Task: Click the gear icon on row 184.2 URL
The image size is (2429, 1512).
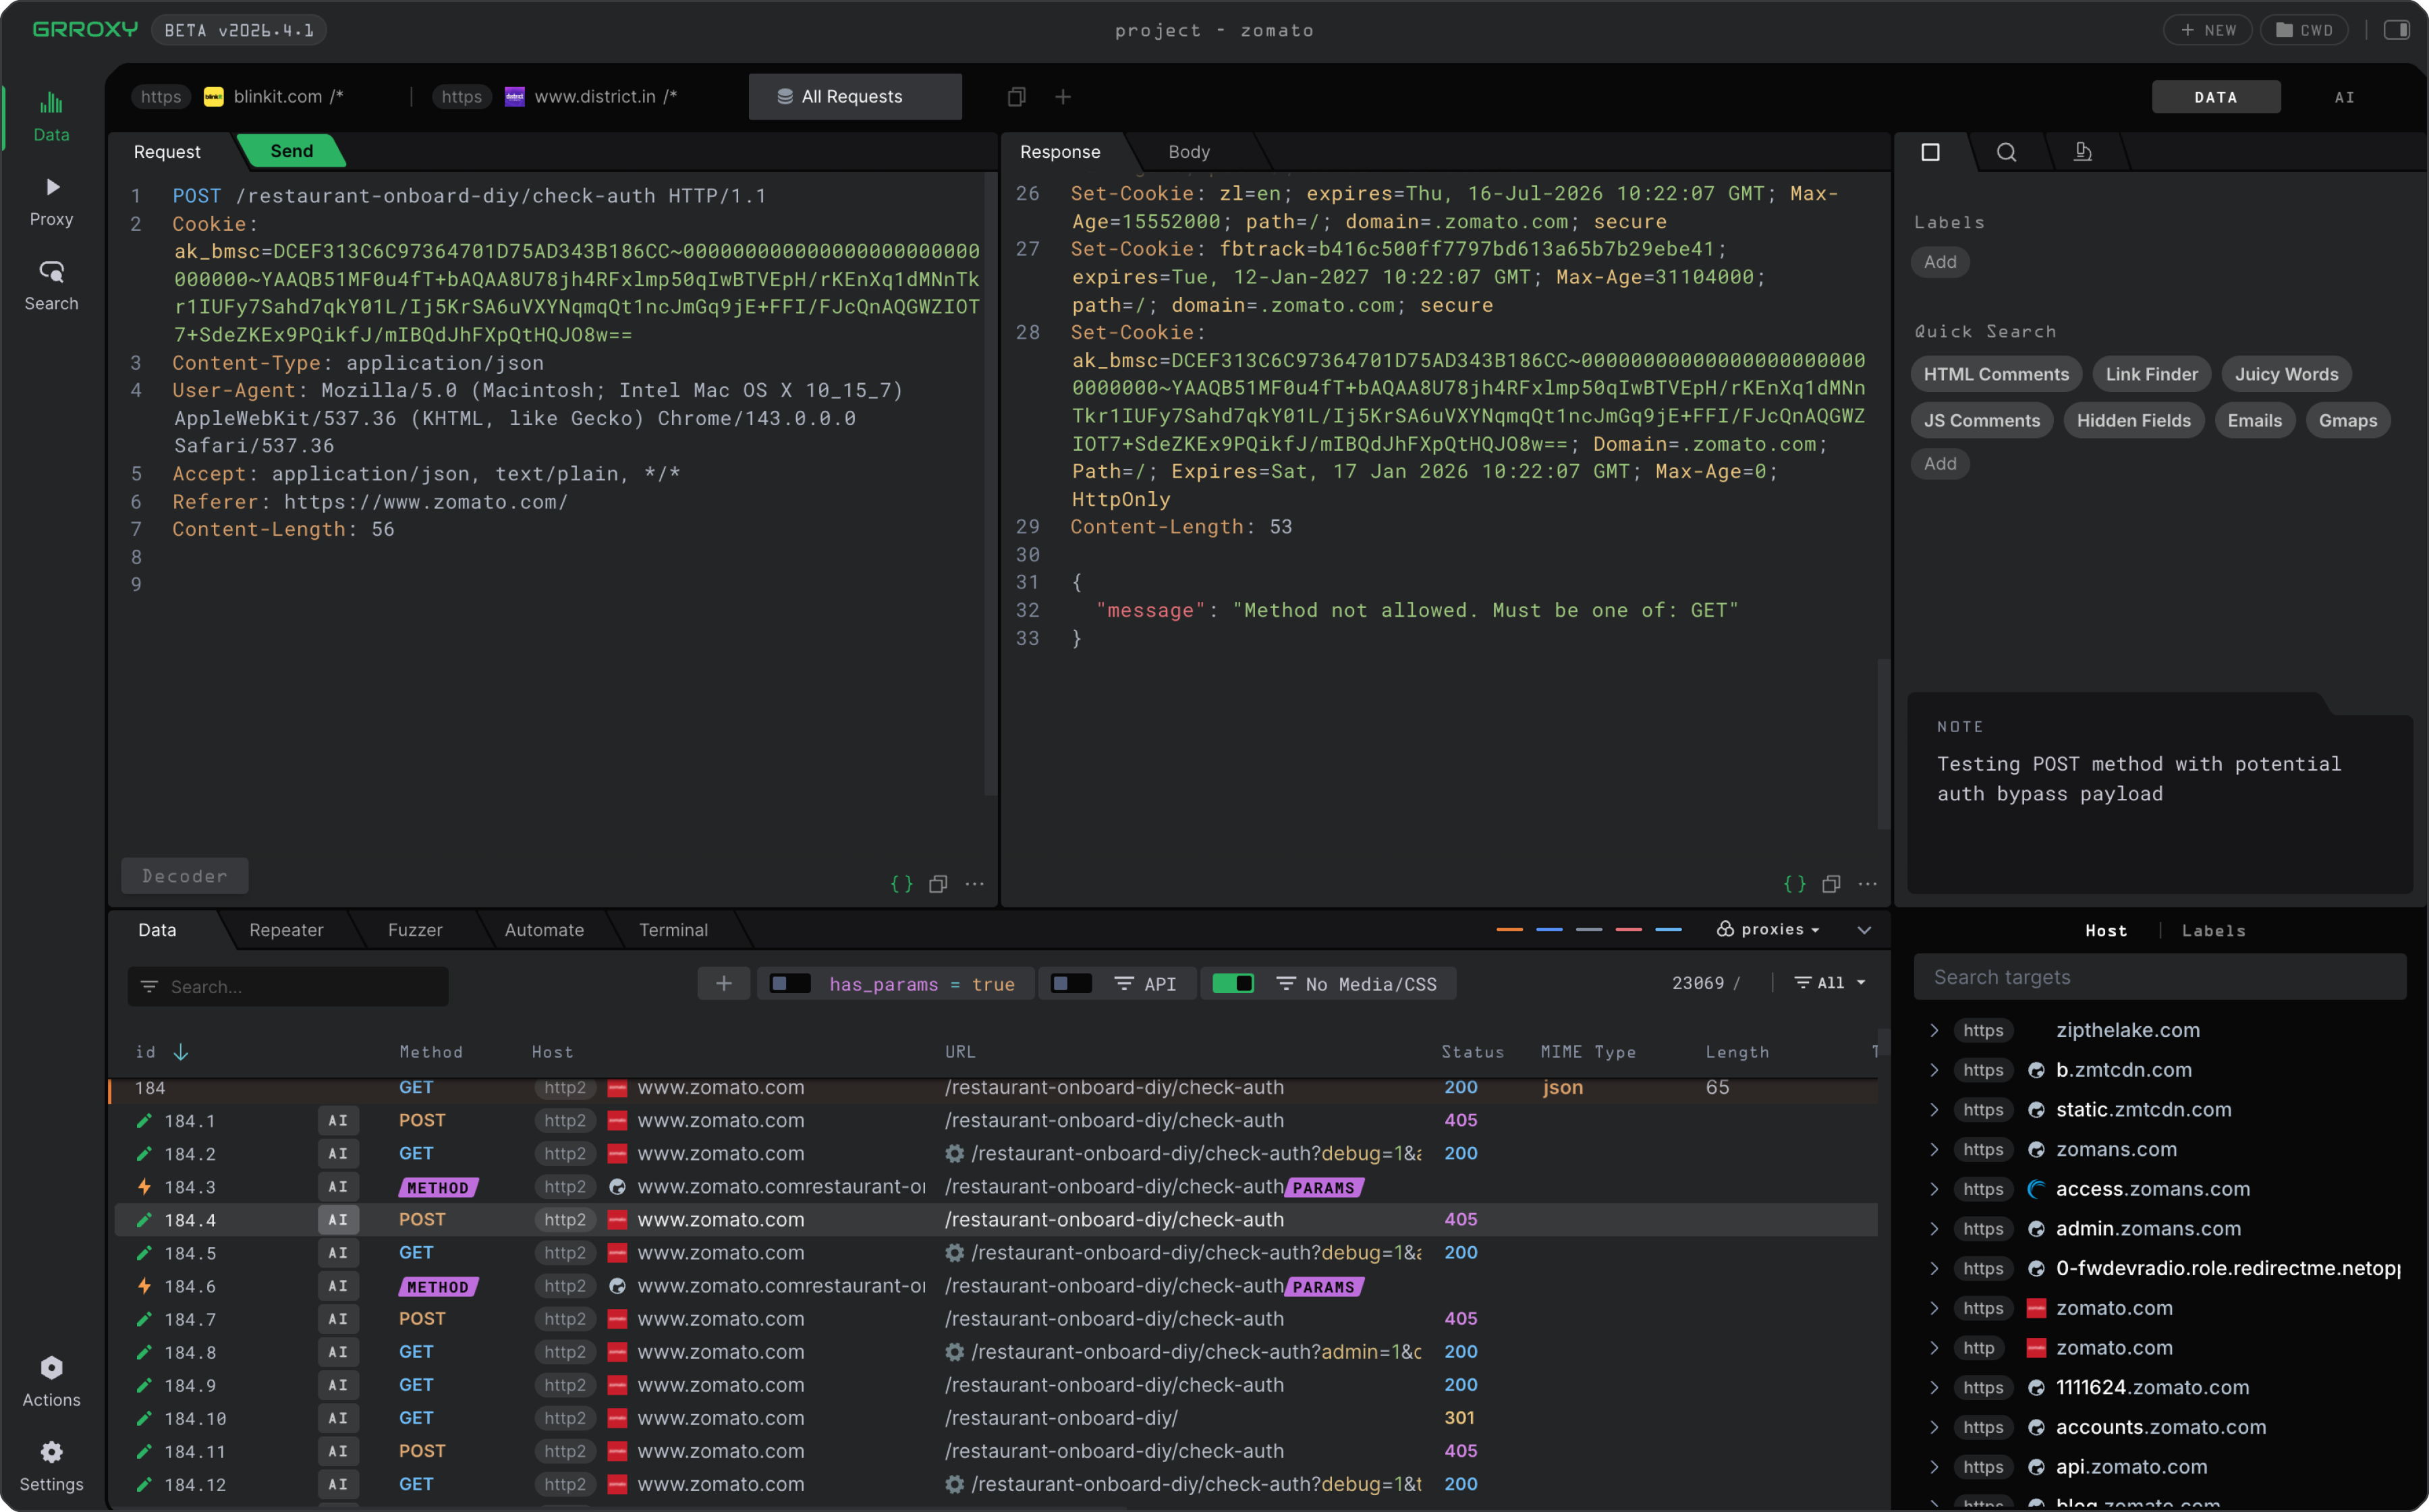Action: tap(955, 1154)
